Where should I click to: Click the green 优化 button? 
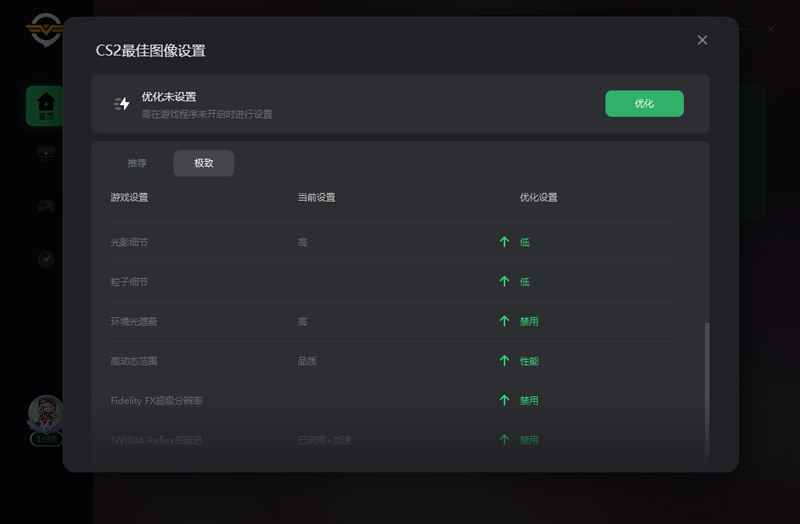[644, 104]
